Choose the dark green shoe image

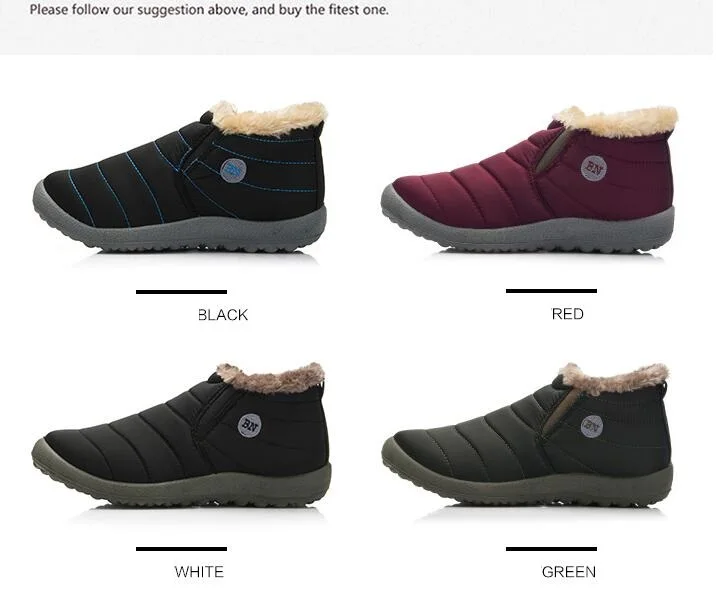(527, 435)
